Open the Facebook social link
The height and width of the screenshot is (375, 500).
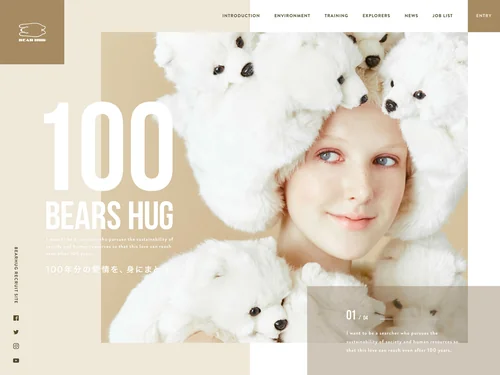16,318
